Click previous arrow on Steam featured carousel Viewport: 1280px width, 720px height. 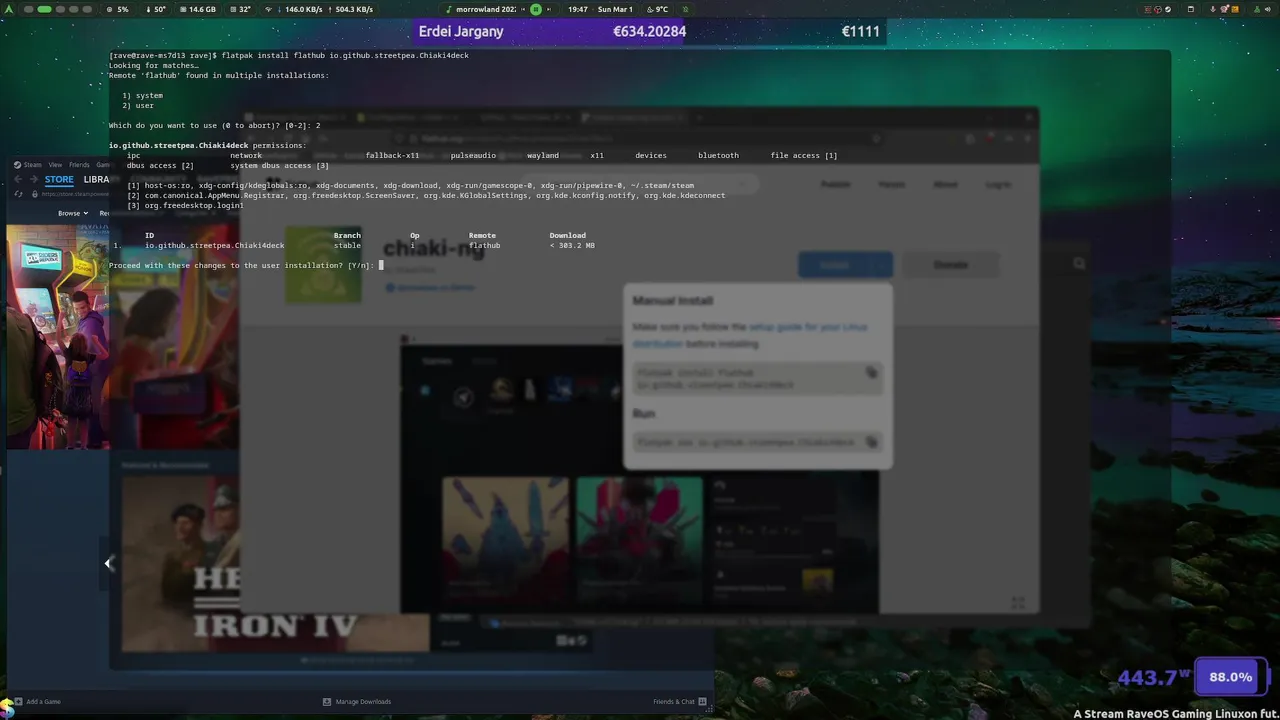point(109,564)
